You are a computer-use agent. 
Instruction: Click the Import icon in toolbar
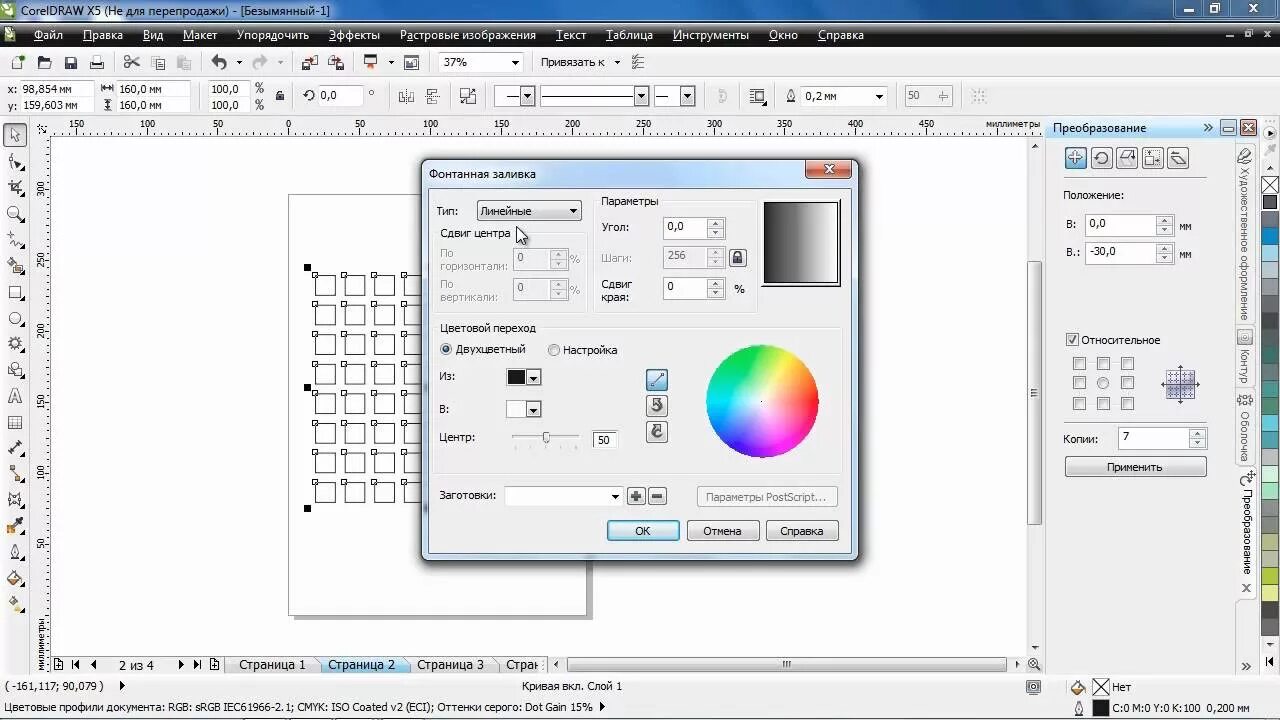tap(310, 62)
